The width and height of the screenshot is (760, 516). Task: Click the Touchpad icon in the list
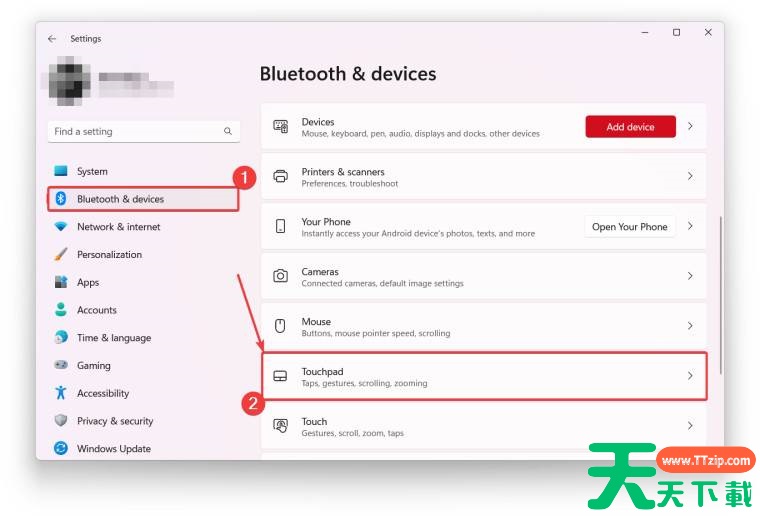(x=280, y=376)
